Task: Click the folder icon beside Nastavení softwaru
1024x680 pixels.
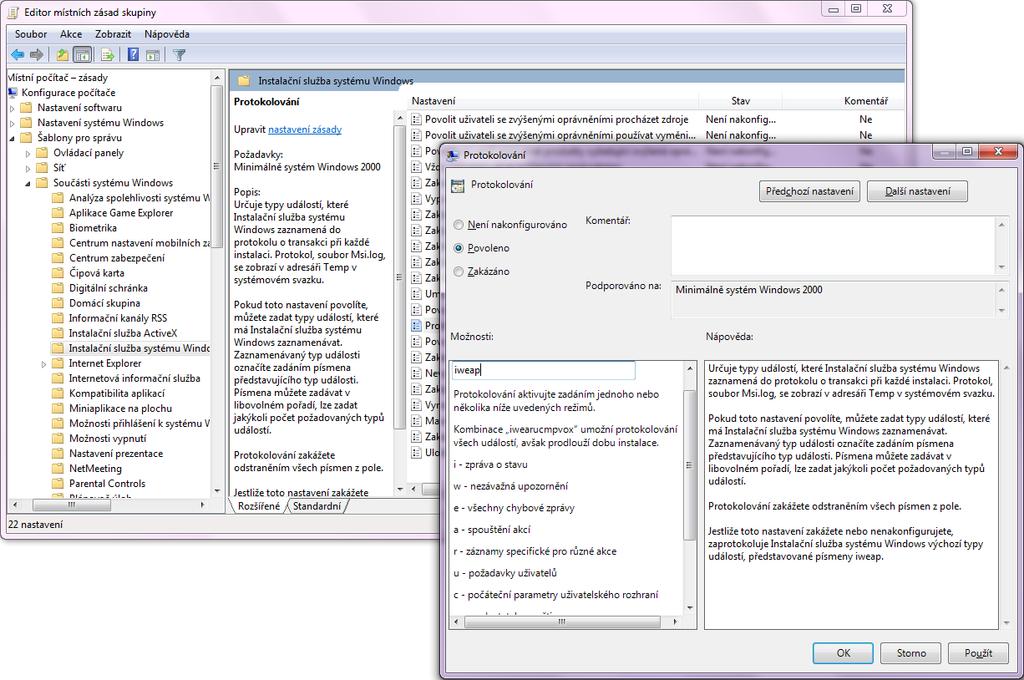Action: tap(26, 107)
